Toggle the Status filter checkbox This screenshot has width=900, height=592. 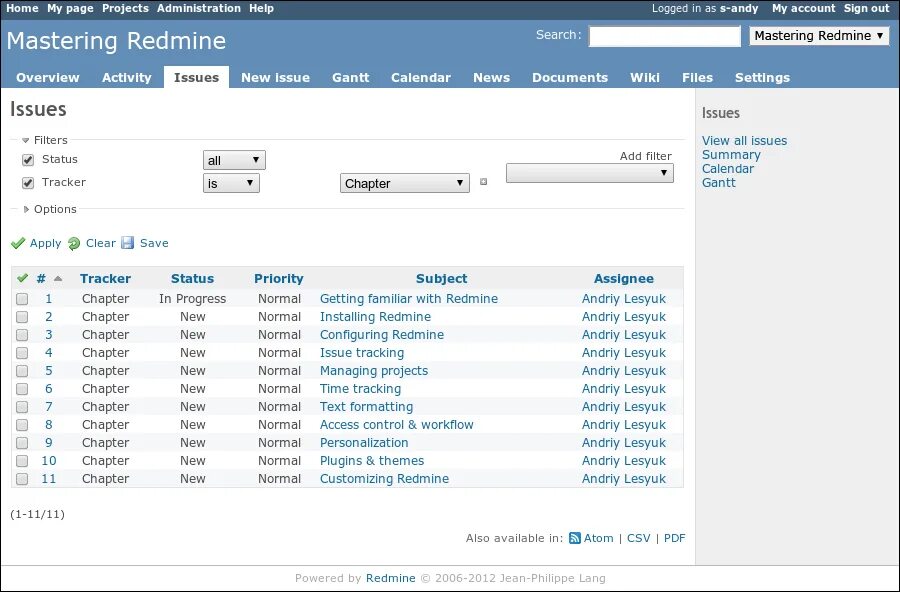28,160
